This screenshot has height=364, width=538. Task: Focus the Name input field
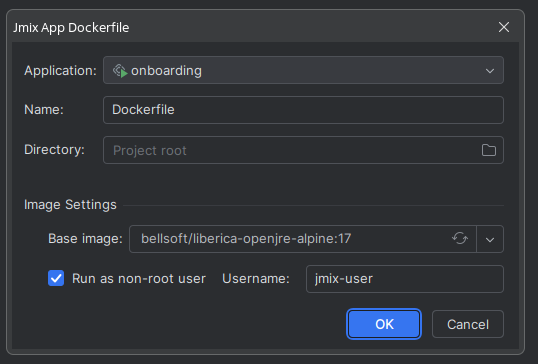click(x=303, y=110)
